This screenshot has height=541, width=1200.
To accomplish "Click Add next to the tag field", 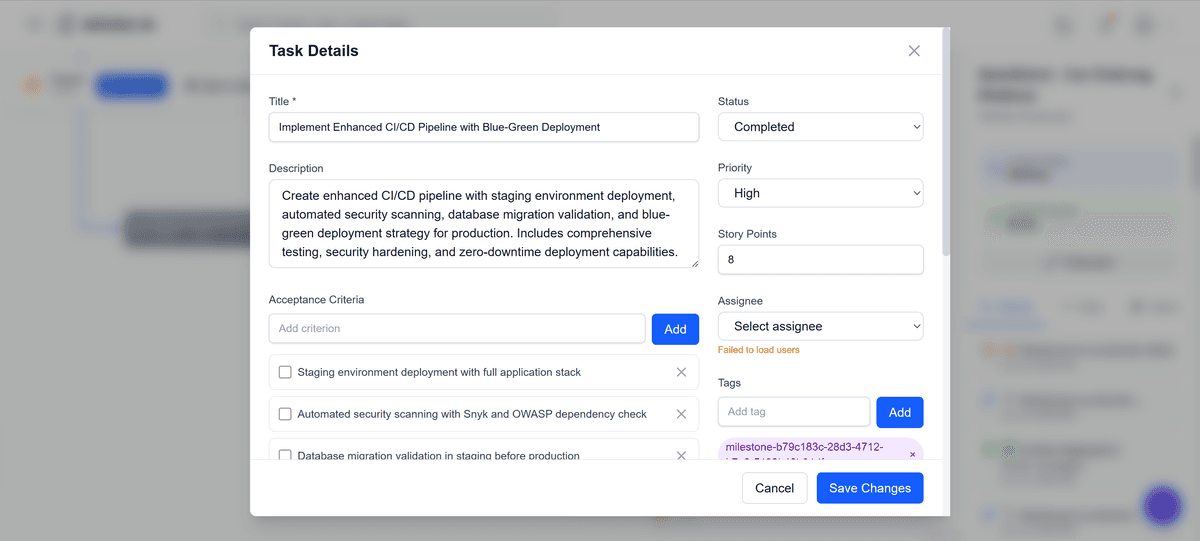I will pos(900,412).
